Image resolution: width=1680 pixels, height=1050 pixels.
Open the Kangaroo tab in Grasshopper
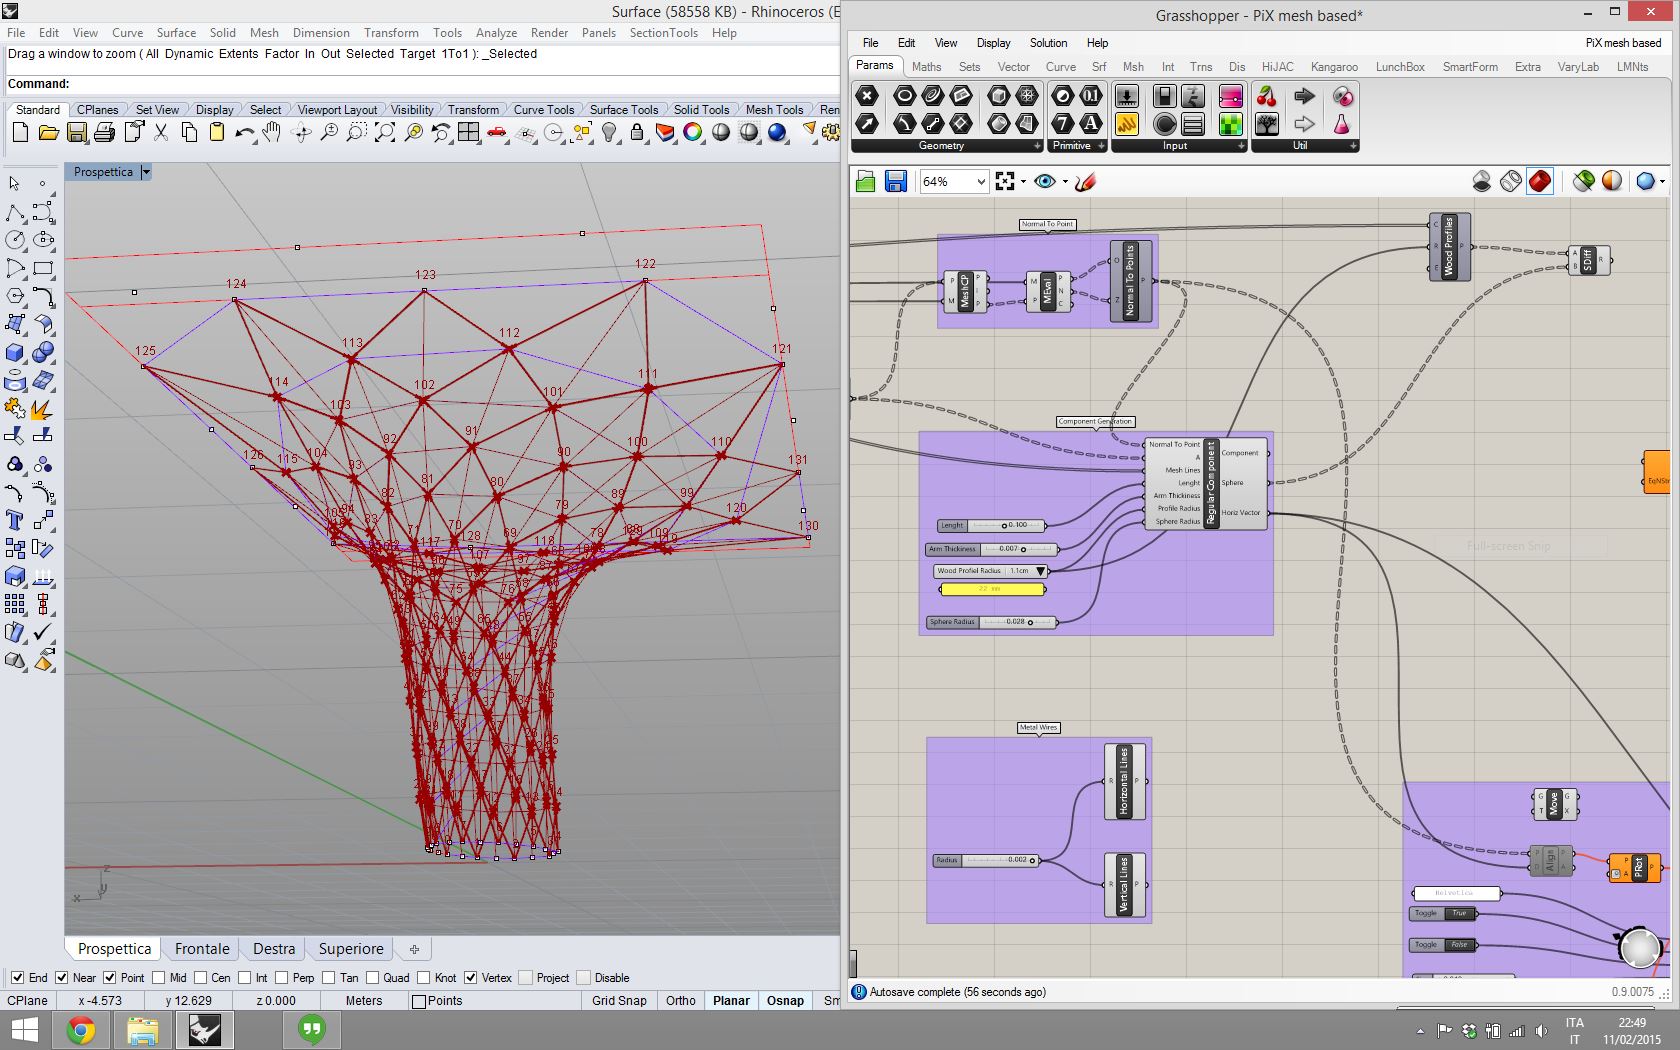[1334, 67]
